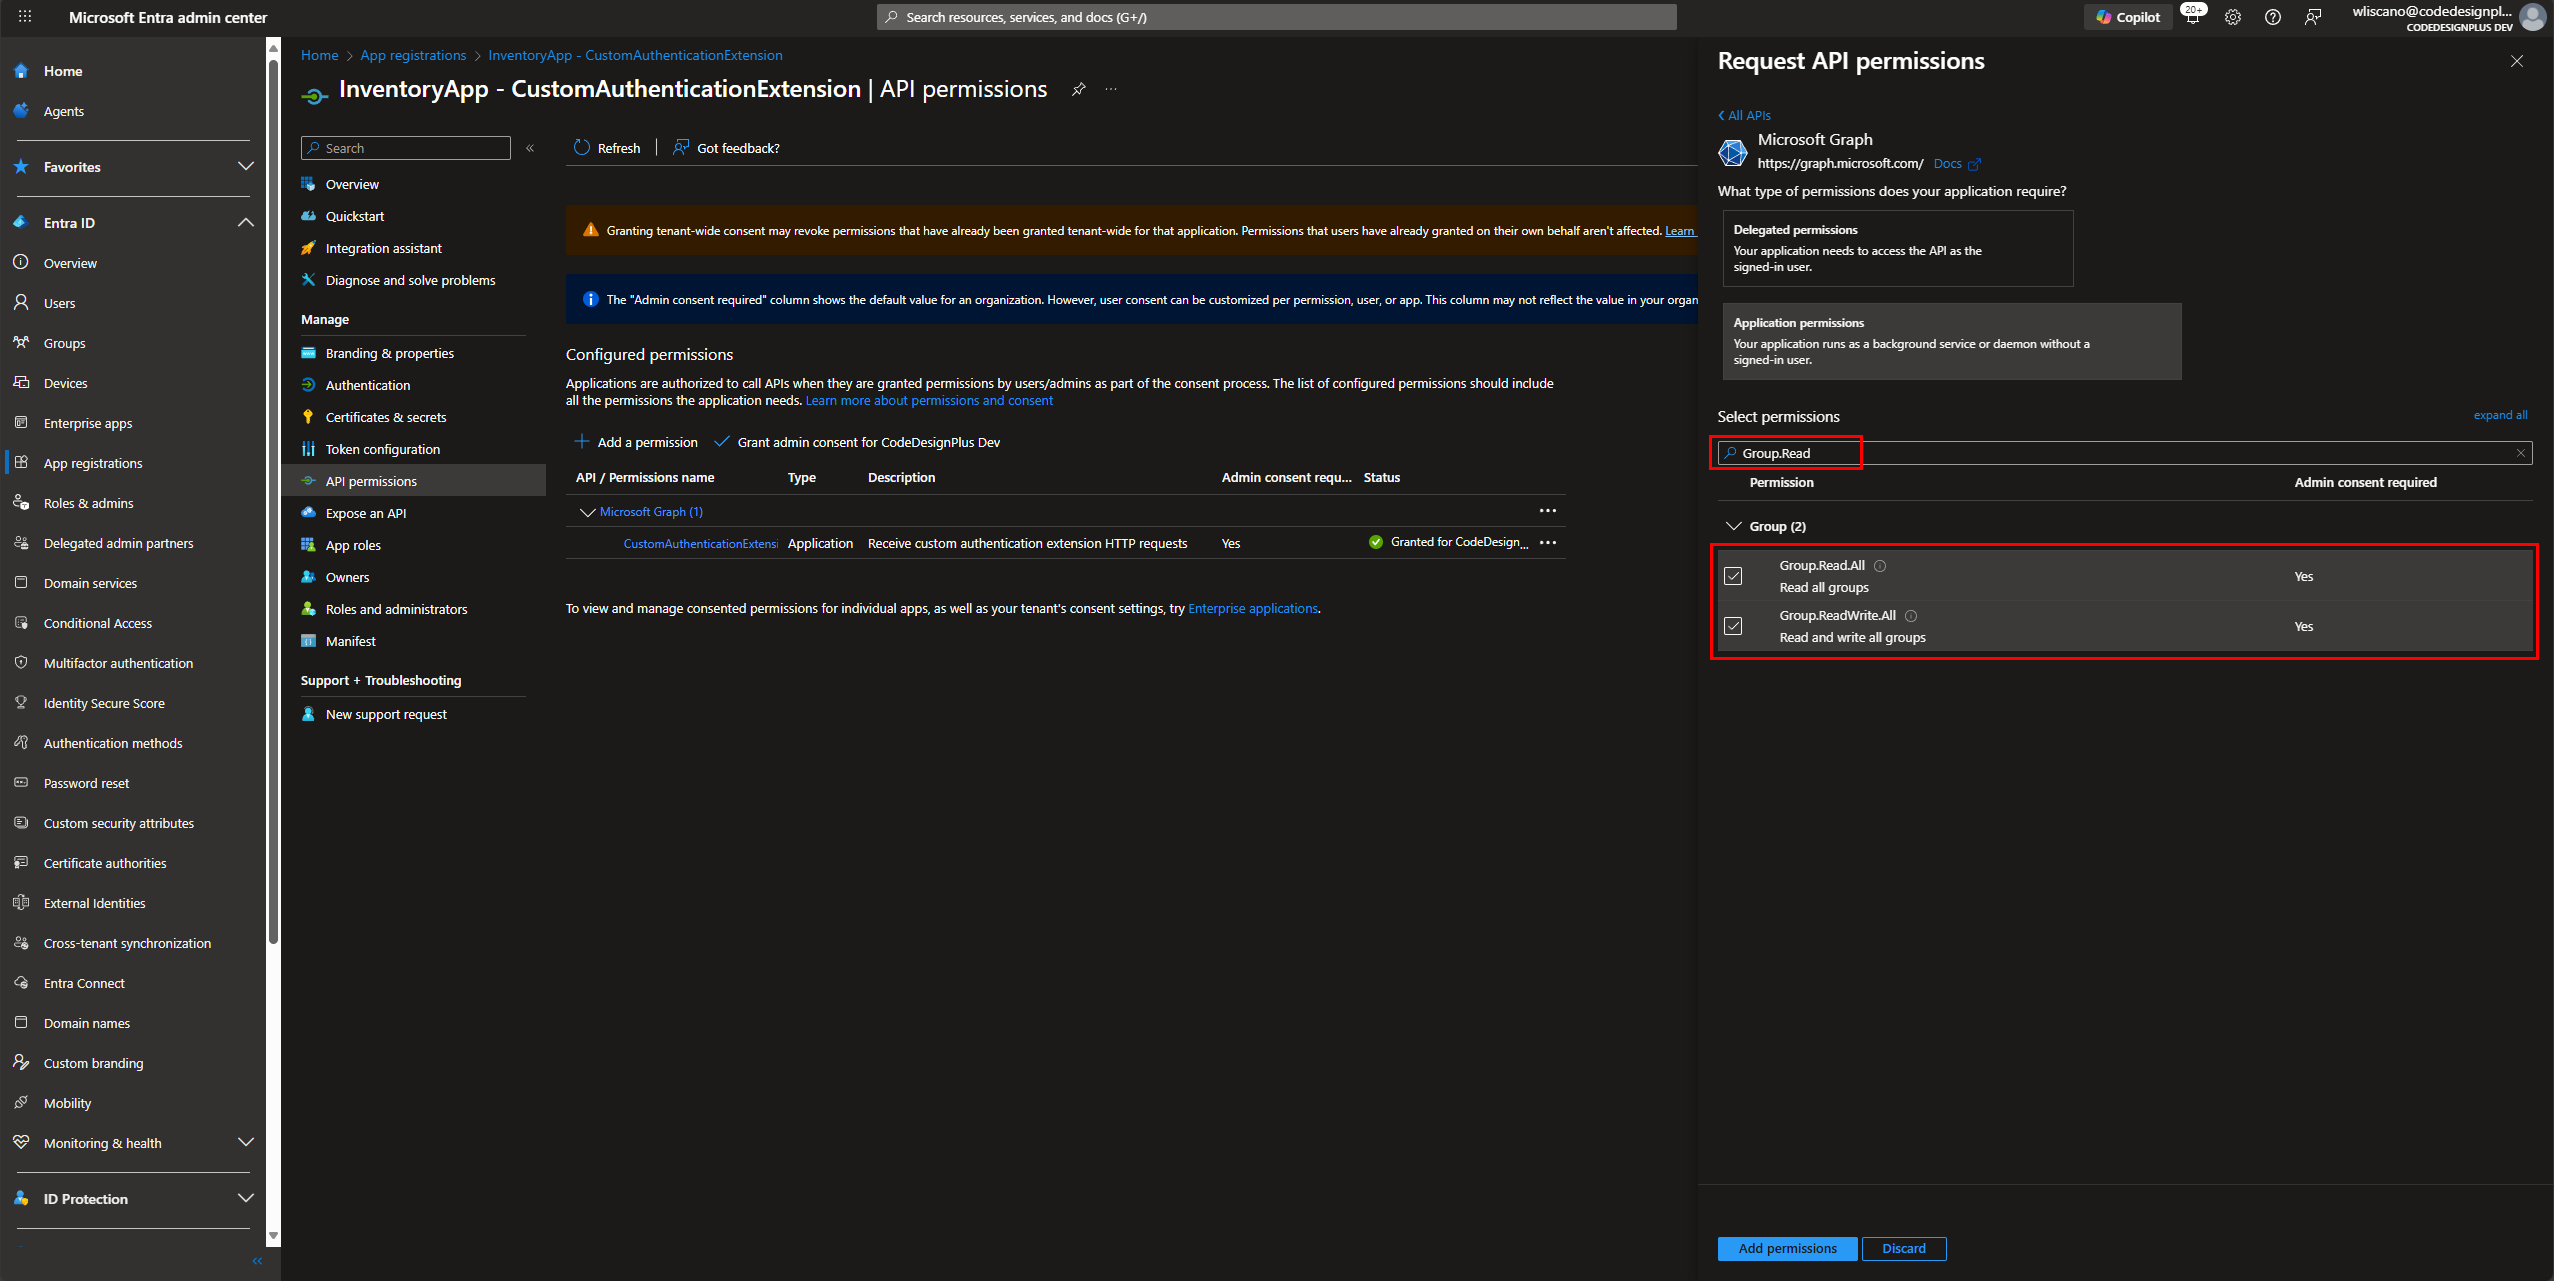Open more options for CustomAuthenticationExtension row

click(1548, 543)
